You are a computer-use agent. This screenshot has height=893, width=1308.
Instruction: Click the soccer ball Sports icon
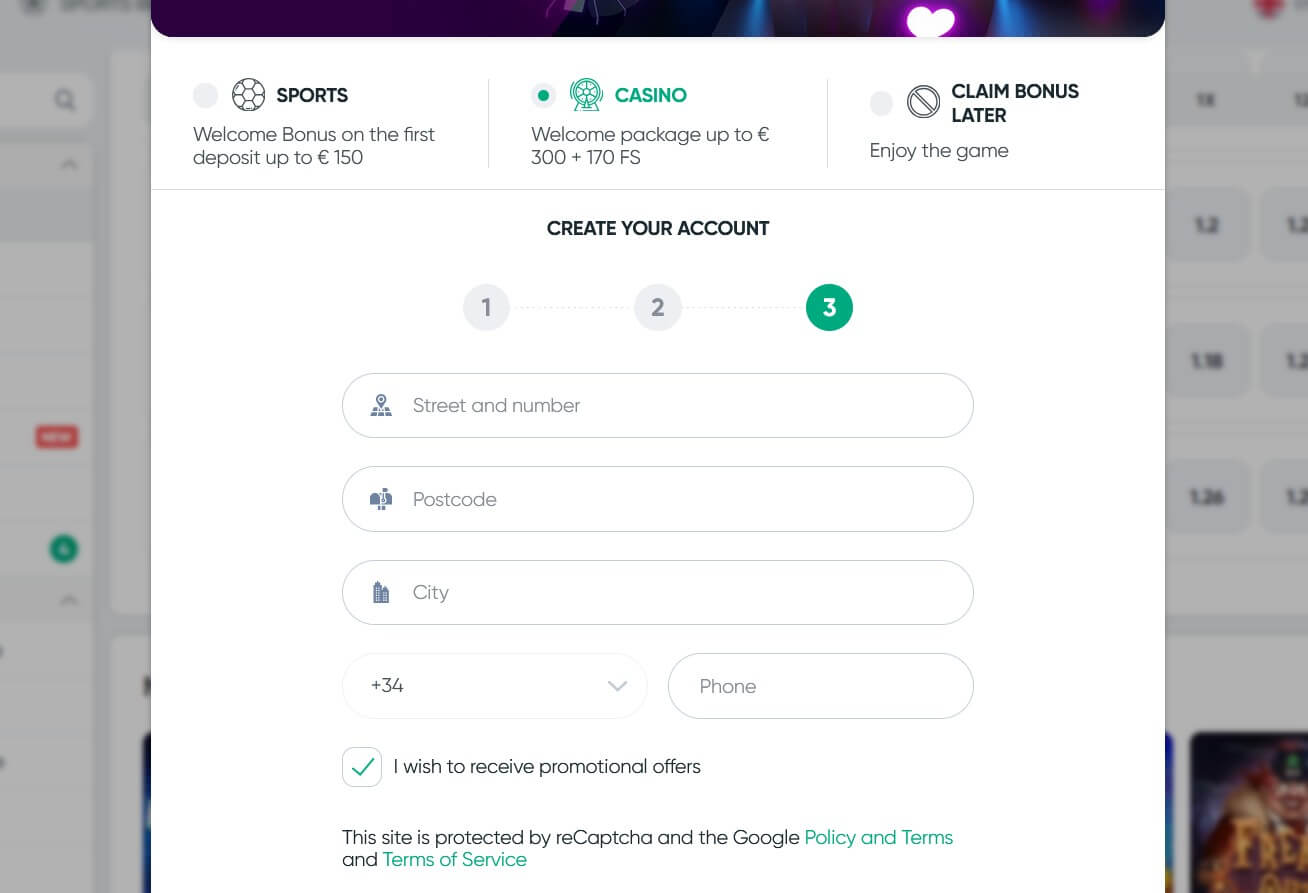coord(248,95)
